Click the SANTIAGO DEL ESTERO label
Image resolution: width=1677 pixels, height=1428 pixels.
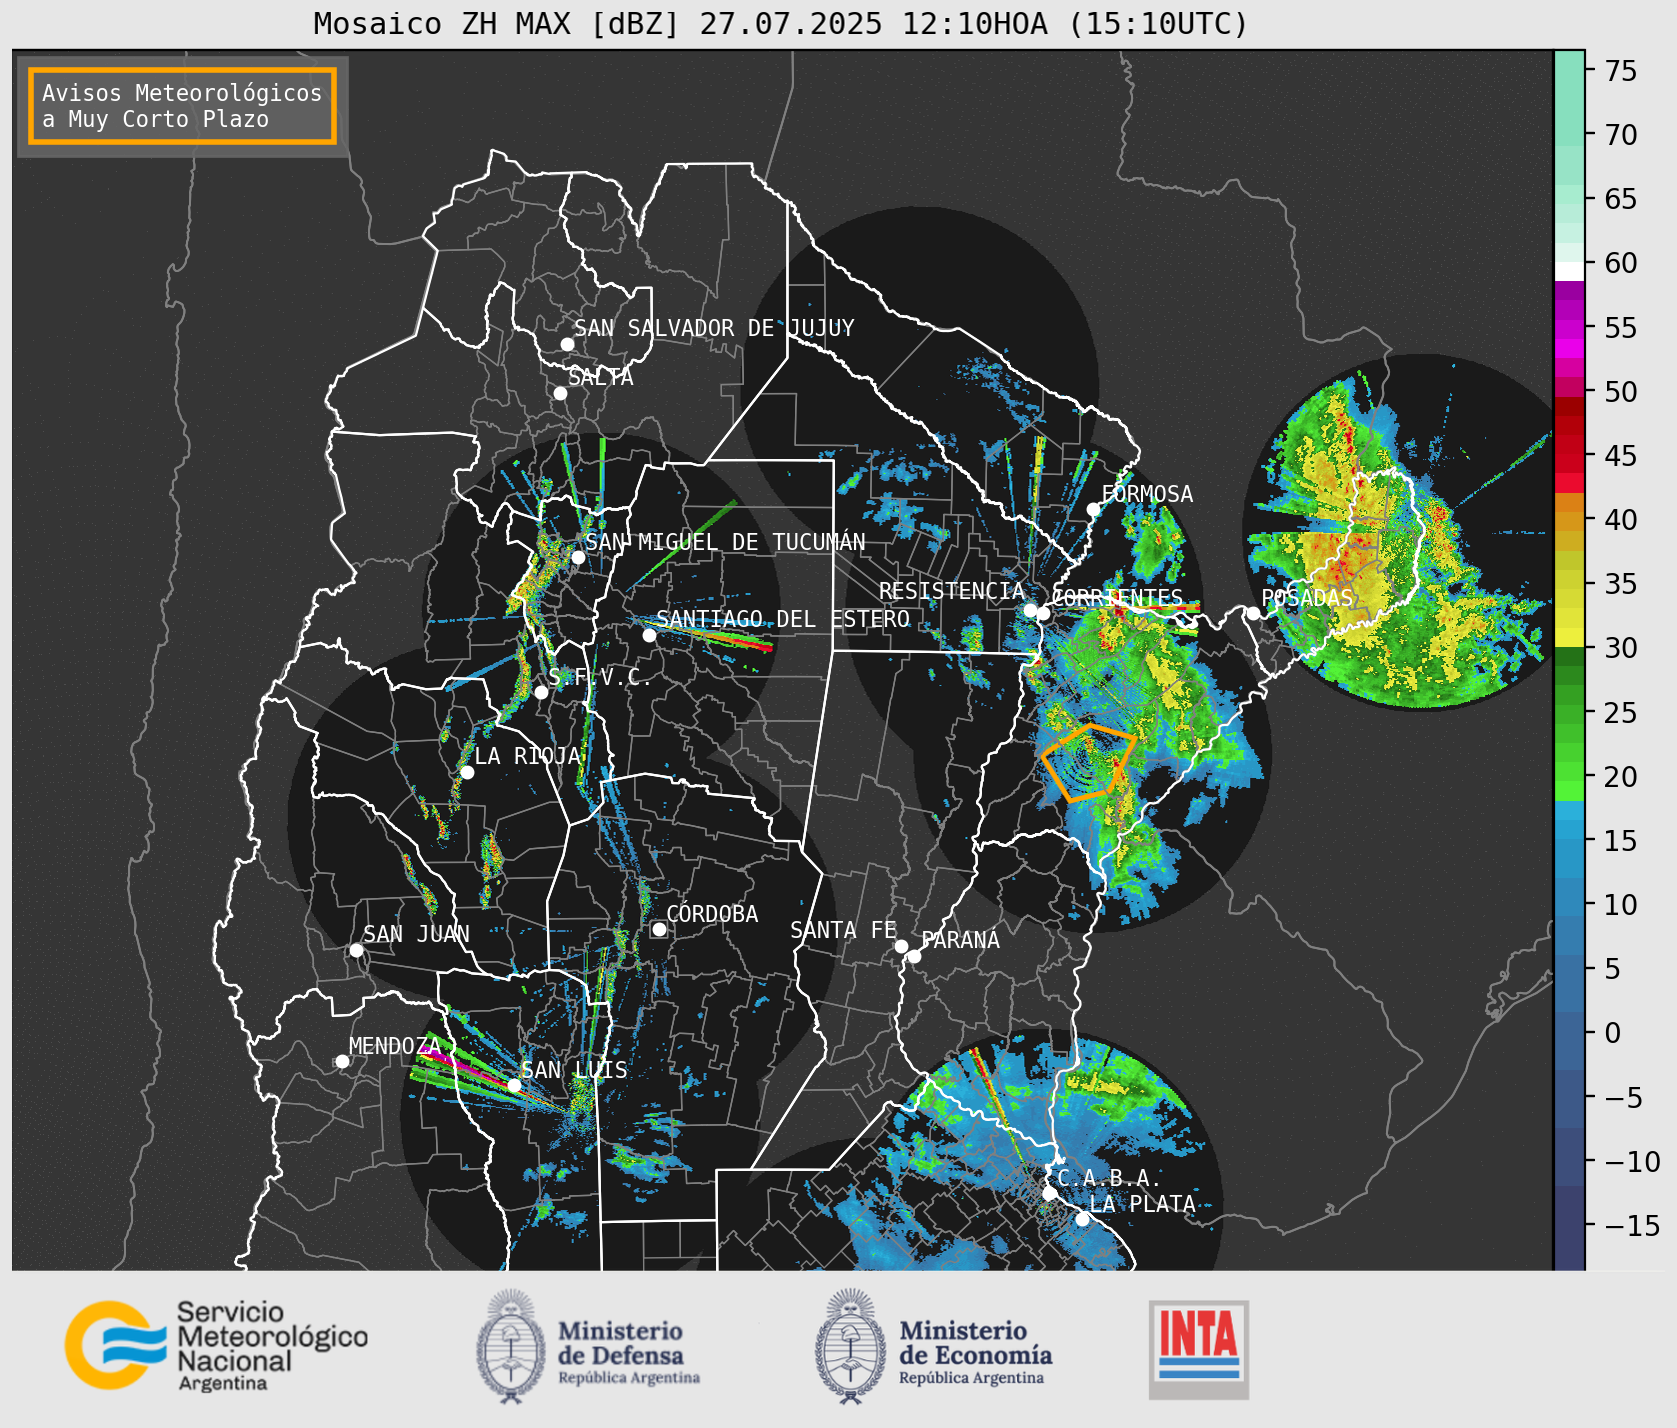783,619
